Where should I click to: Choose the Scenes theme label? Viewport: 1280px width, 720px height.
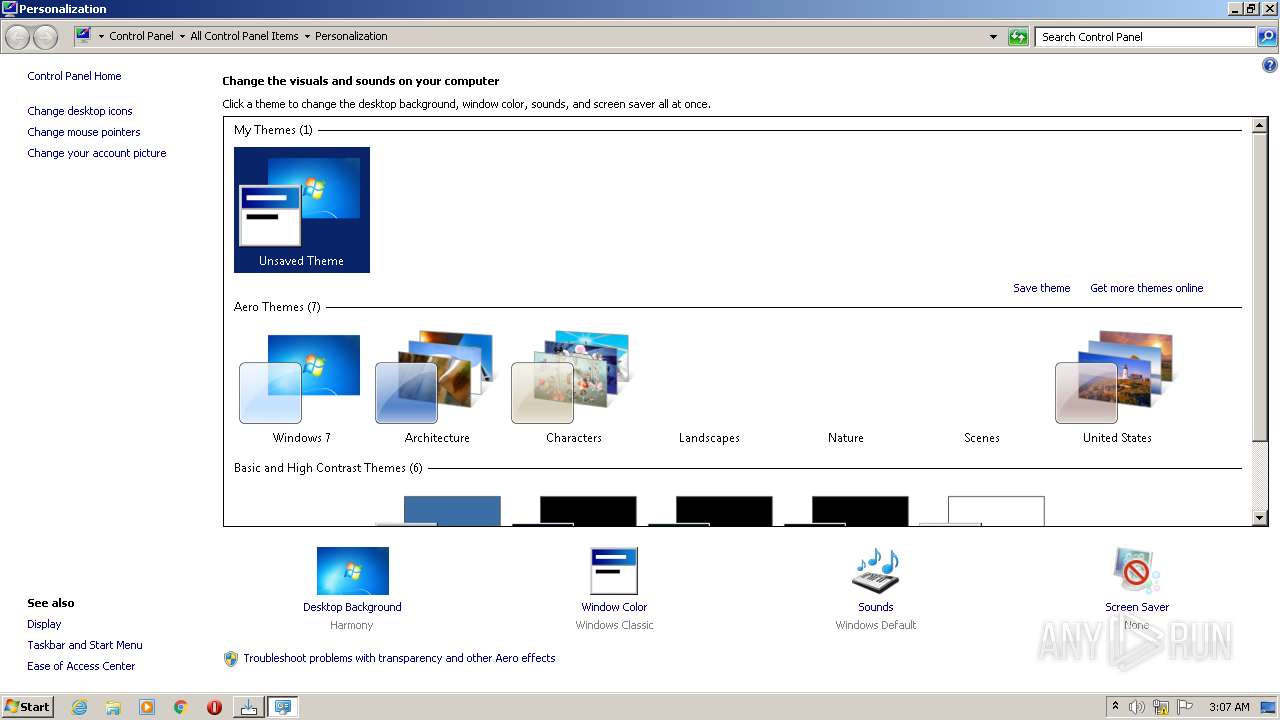point(981,438)
